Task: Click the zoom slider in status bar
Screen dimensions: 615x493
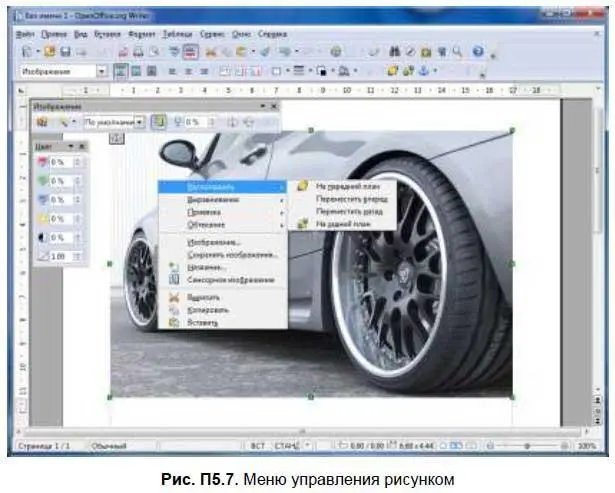Action: [528, 446]
